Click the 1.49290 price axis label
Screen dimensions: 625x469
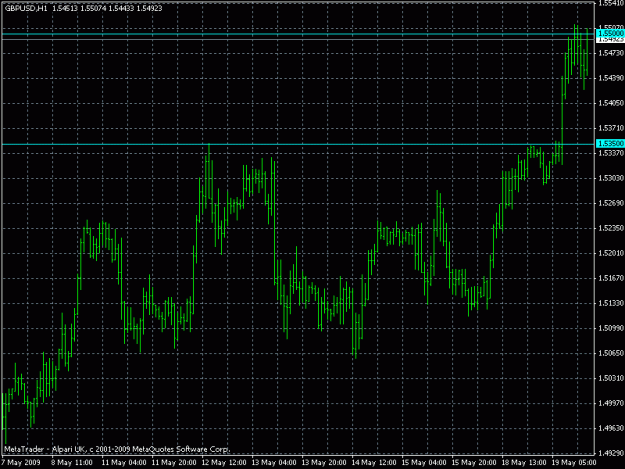click(611, 453)
